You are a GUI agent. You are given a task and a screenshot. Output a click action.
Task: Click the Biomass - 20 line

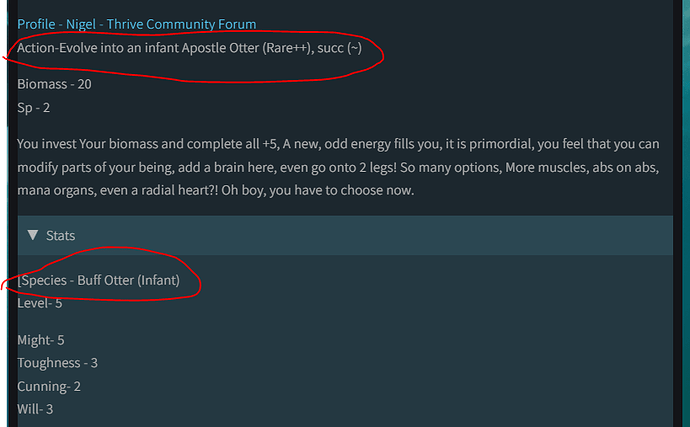(54, 84)
